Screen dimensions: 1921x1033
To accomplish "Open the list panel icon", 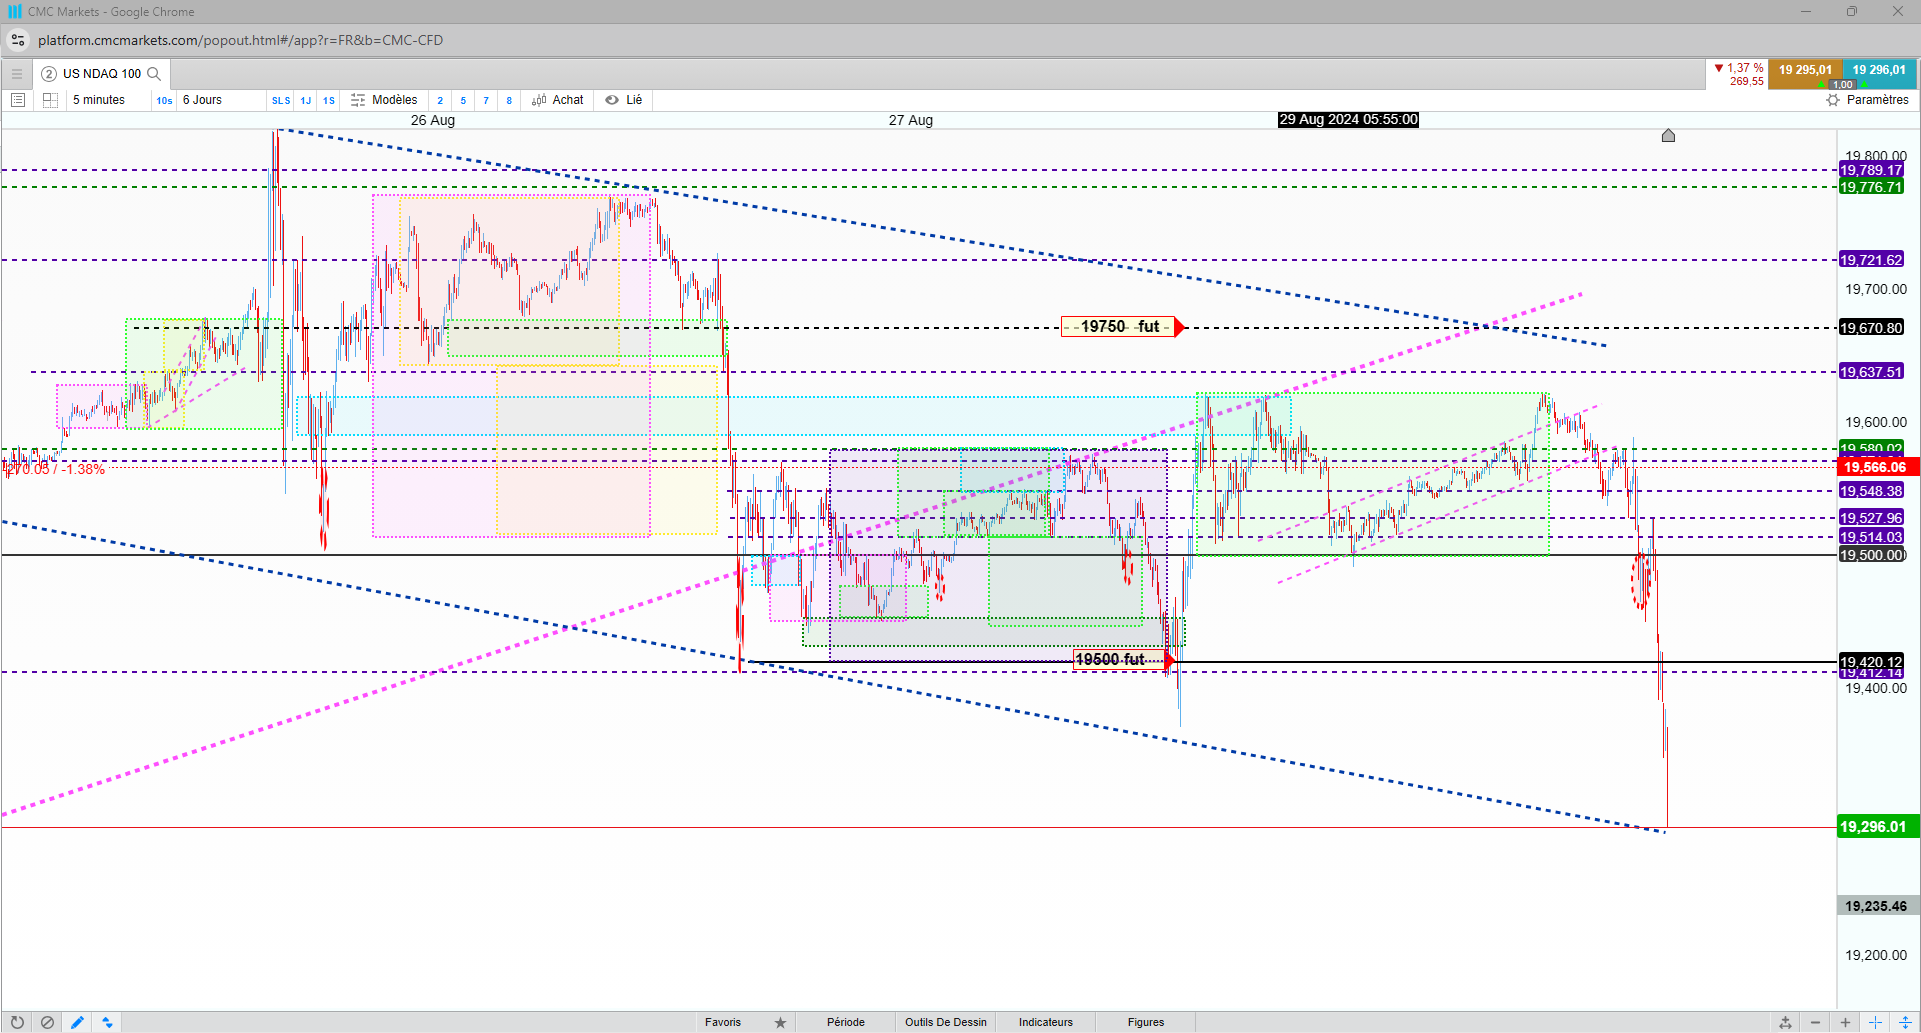I will (17, 100).
